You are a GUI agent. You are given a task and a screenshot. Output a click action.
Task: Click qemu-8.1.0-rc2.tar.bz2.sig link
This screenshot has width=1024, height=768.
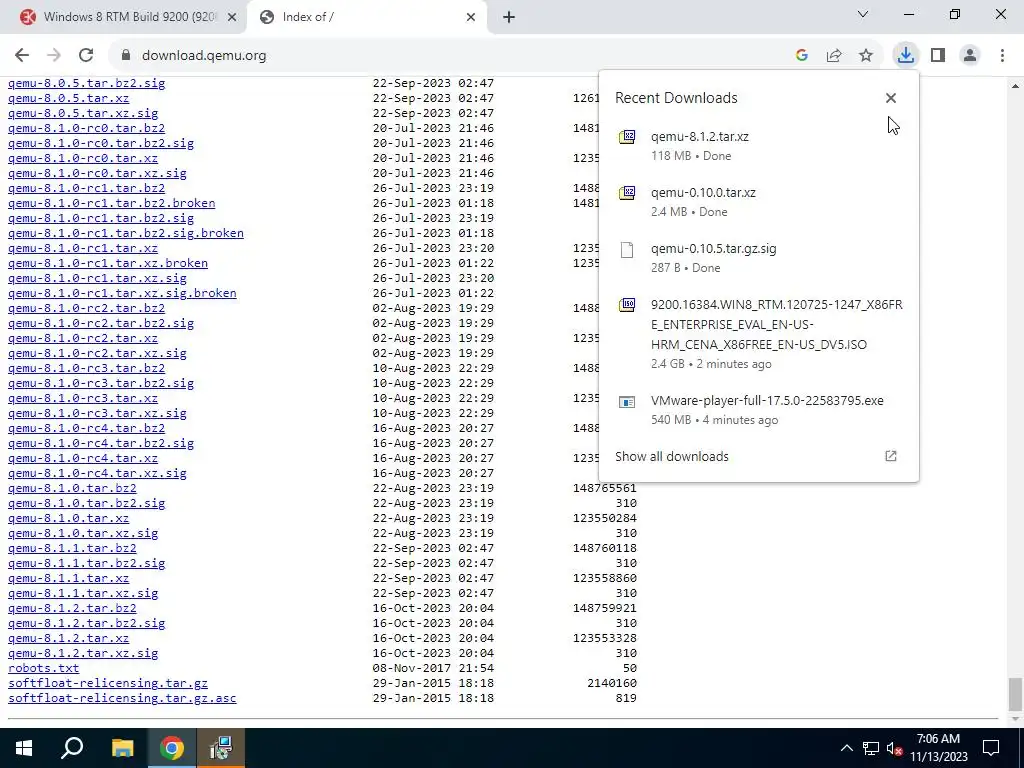pos(101,323)
